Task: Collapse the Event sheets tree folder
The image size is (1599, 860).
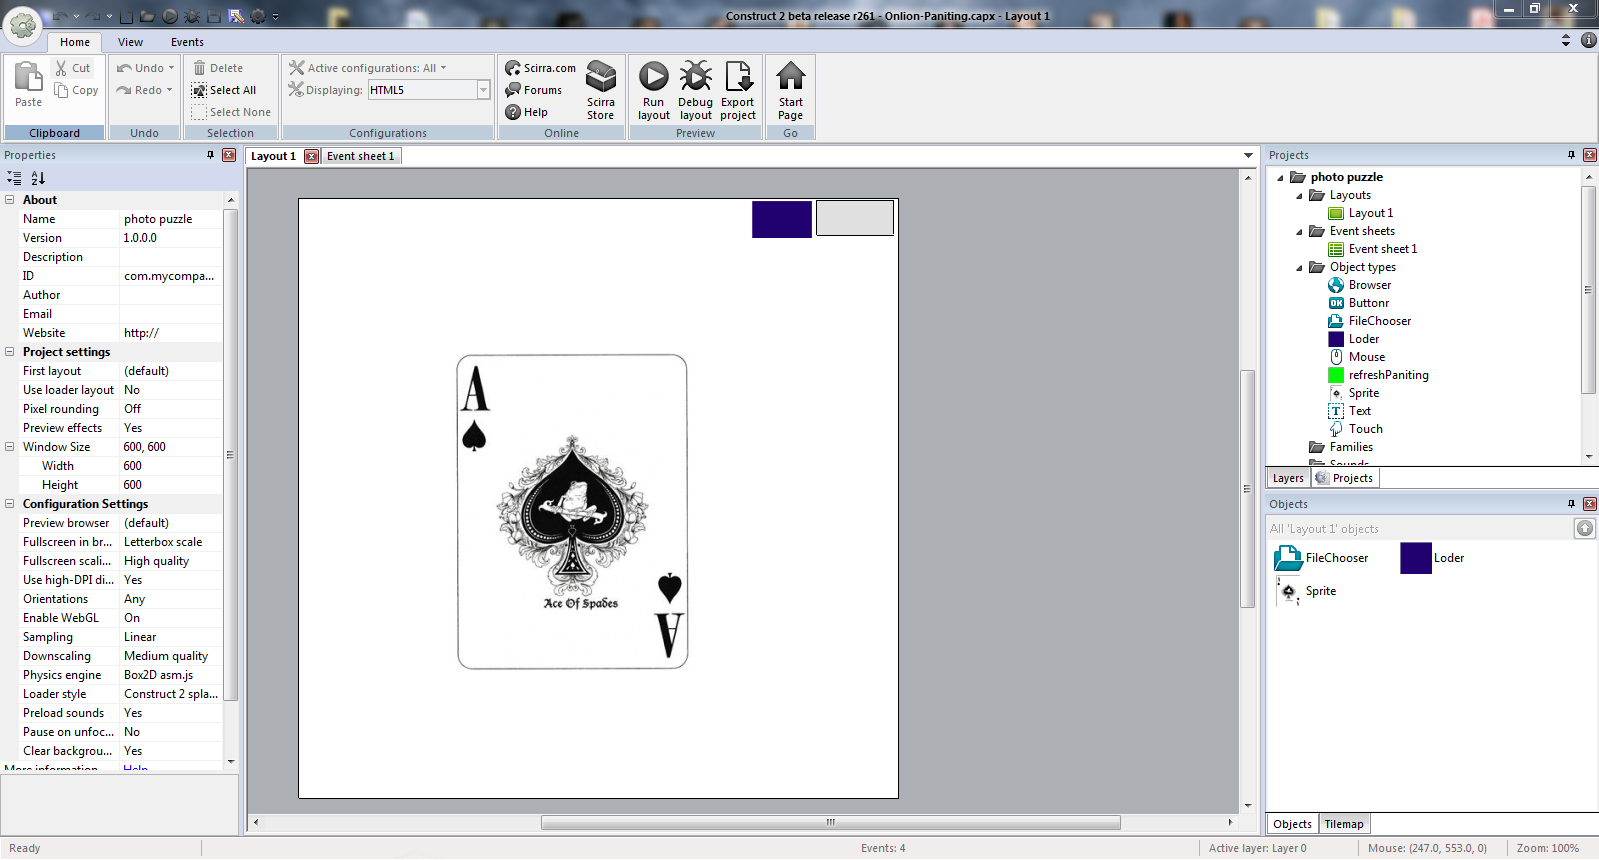Action: click(x=1299, y=232)
